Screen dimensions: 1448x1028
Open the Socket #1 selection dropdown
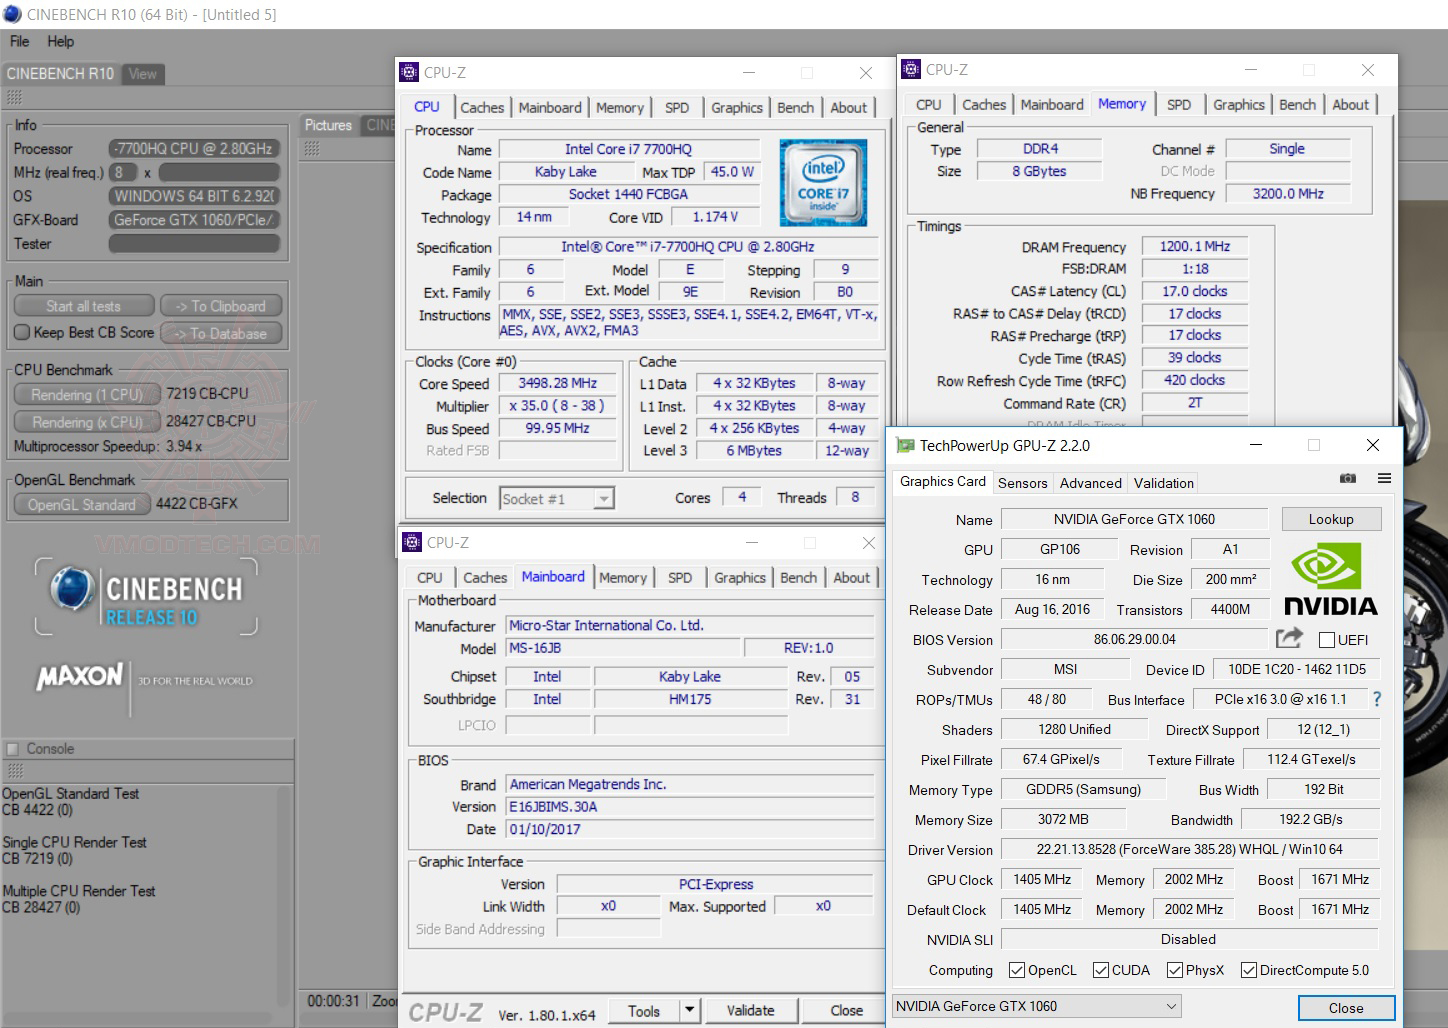click(x=603, y=499)
